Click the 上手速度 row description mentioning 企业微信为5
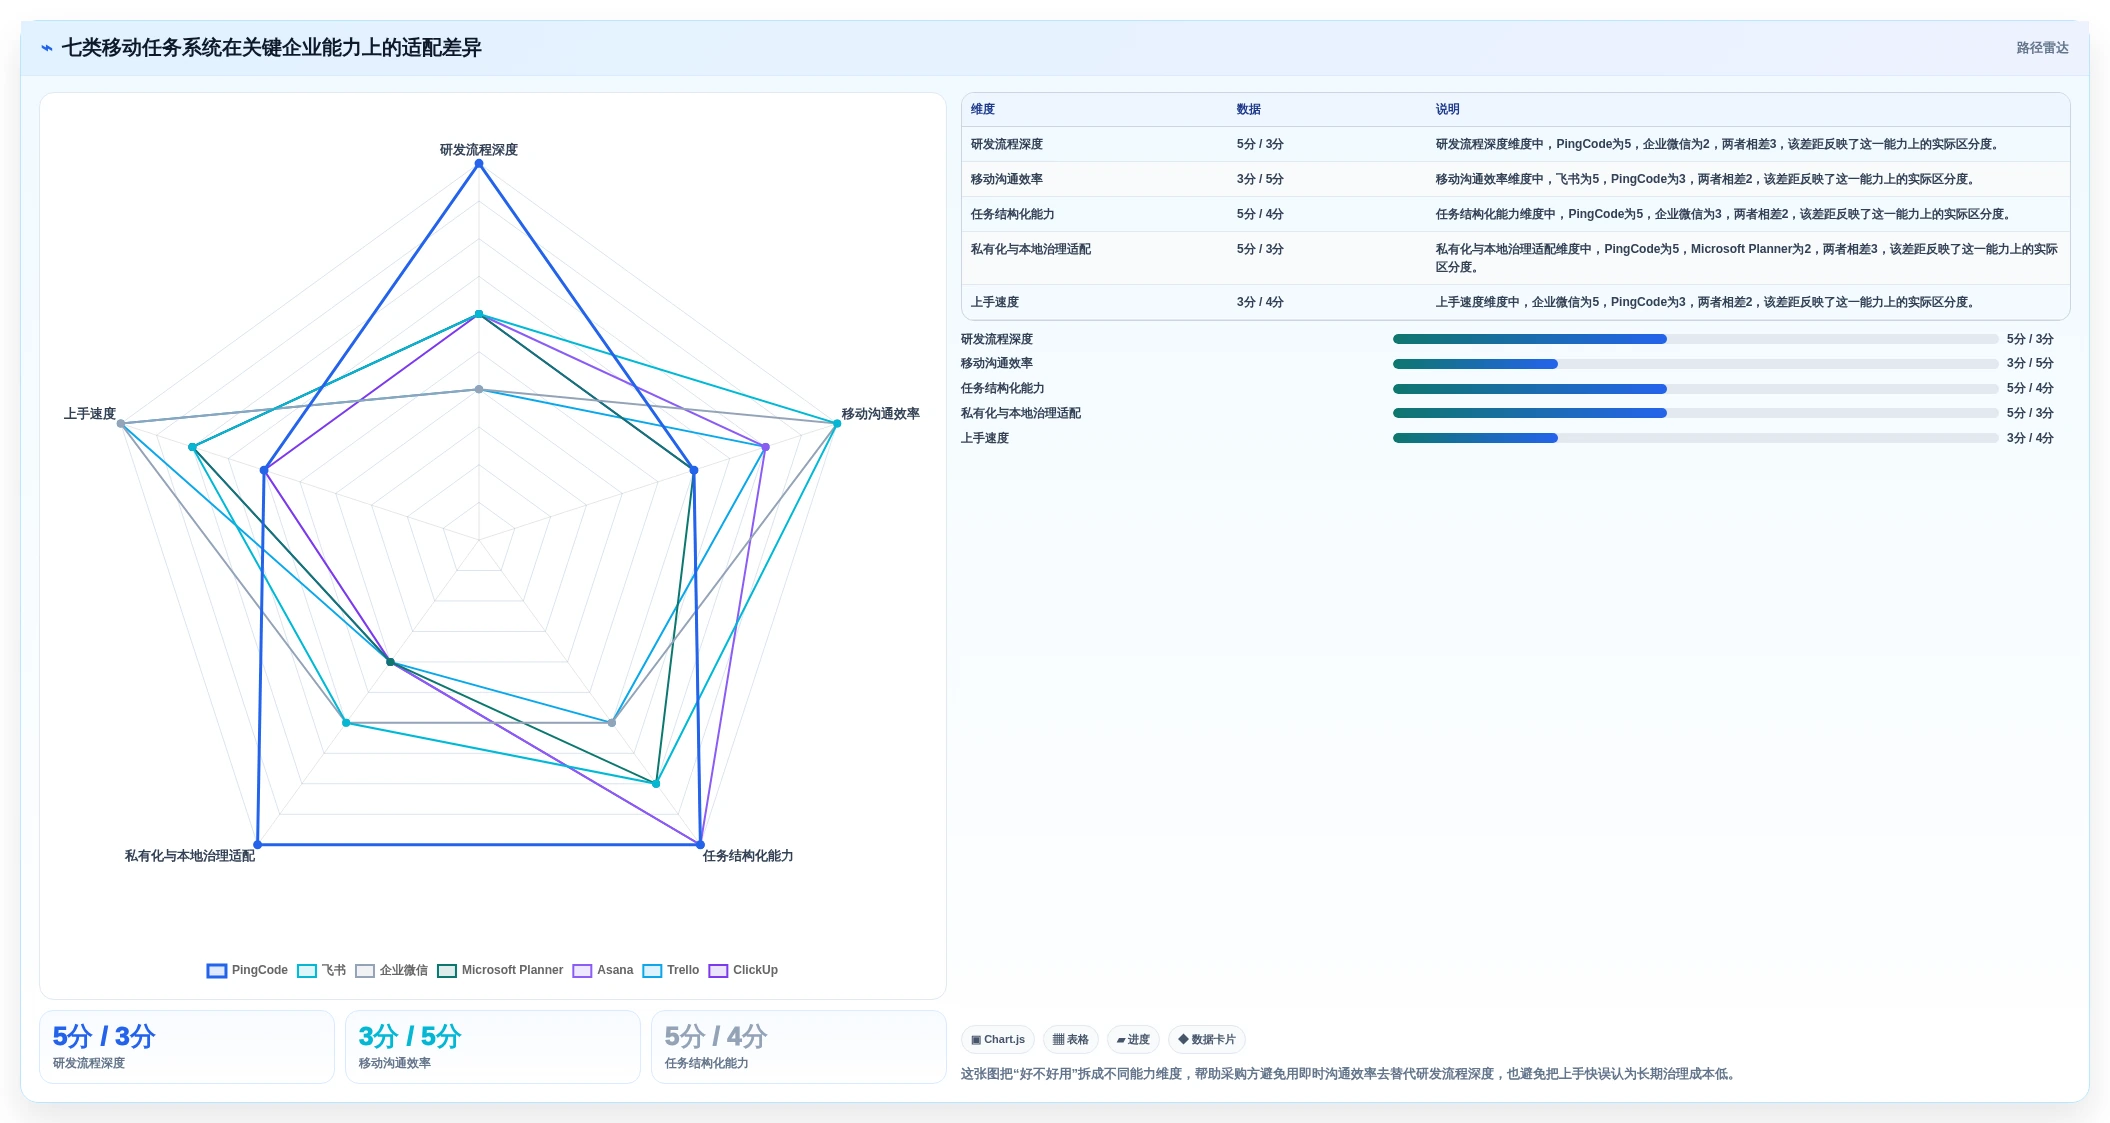 coord(1707,302)
